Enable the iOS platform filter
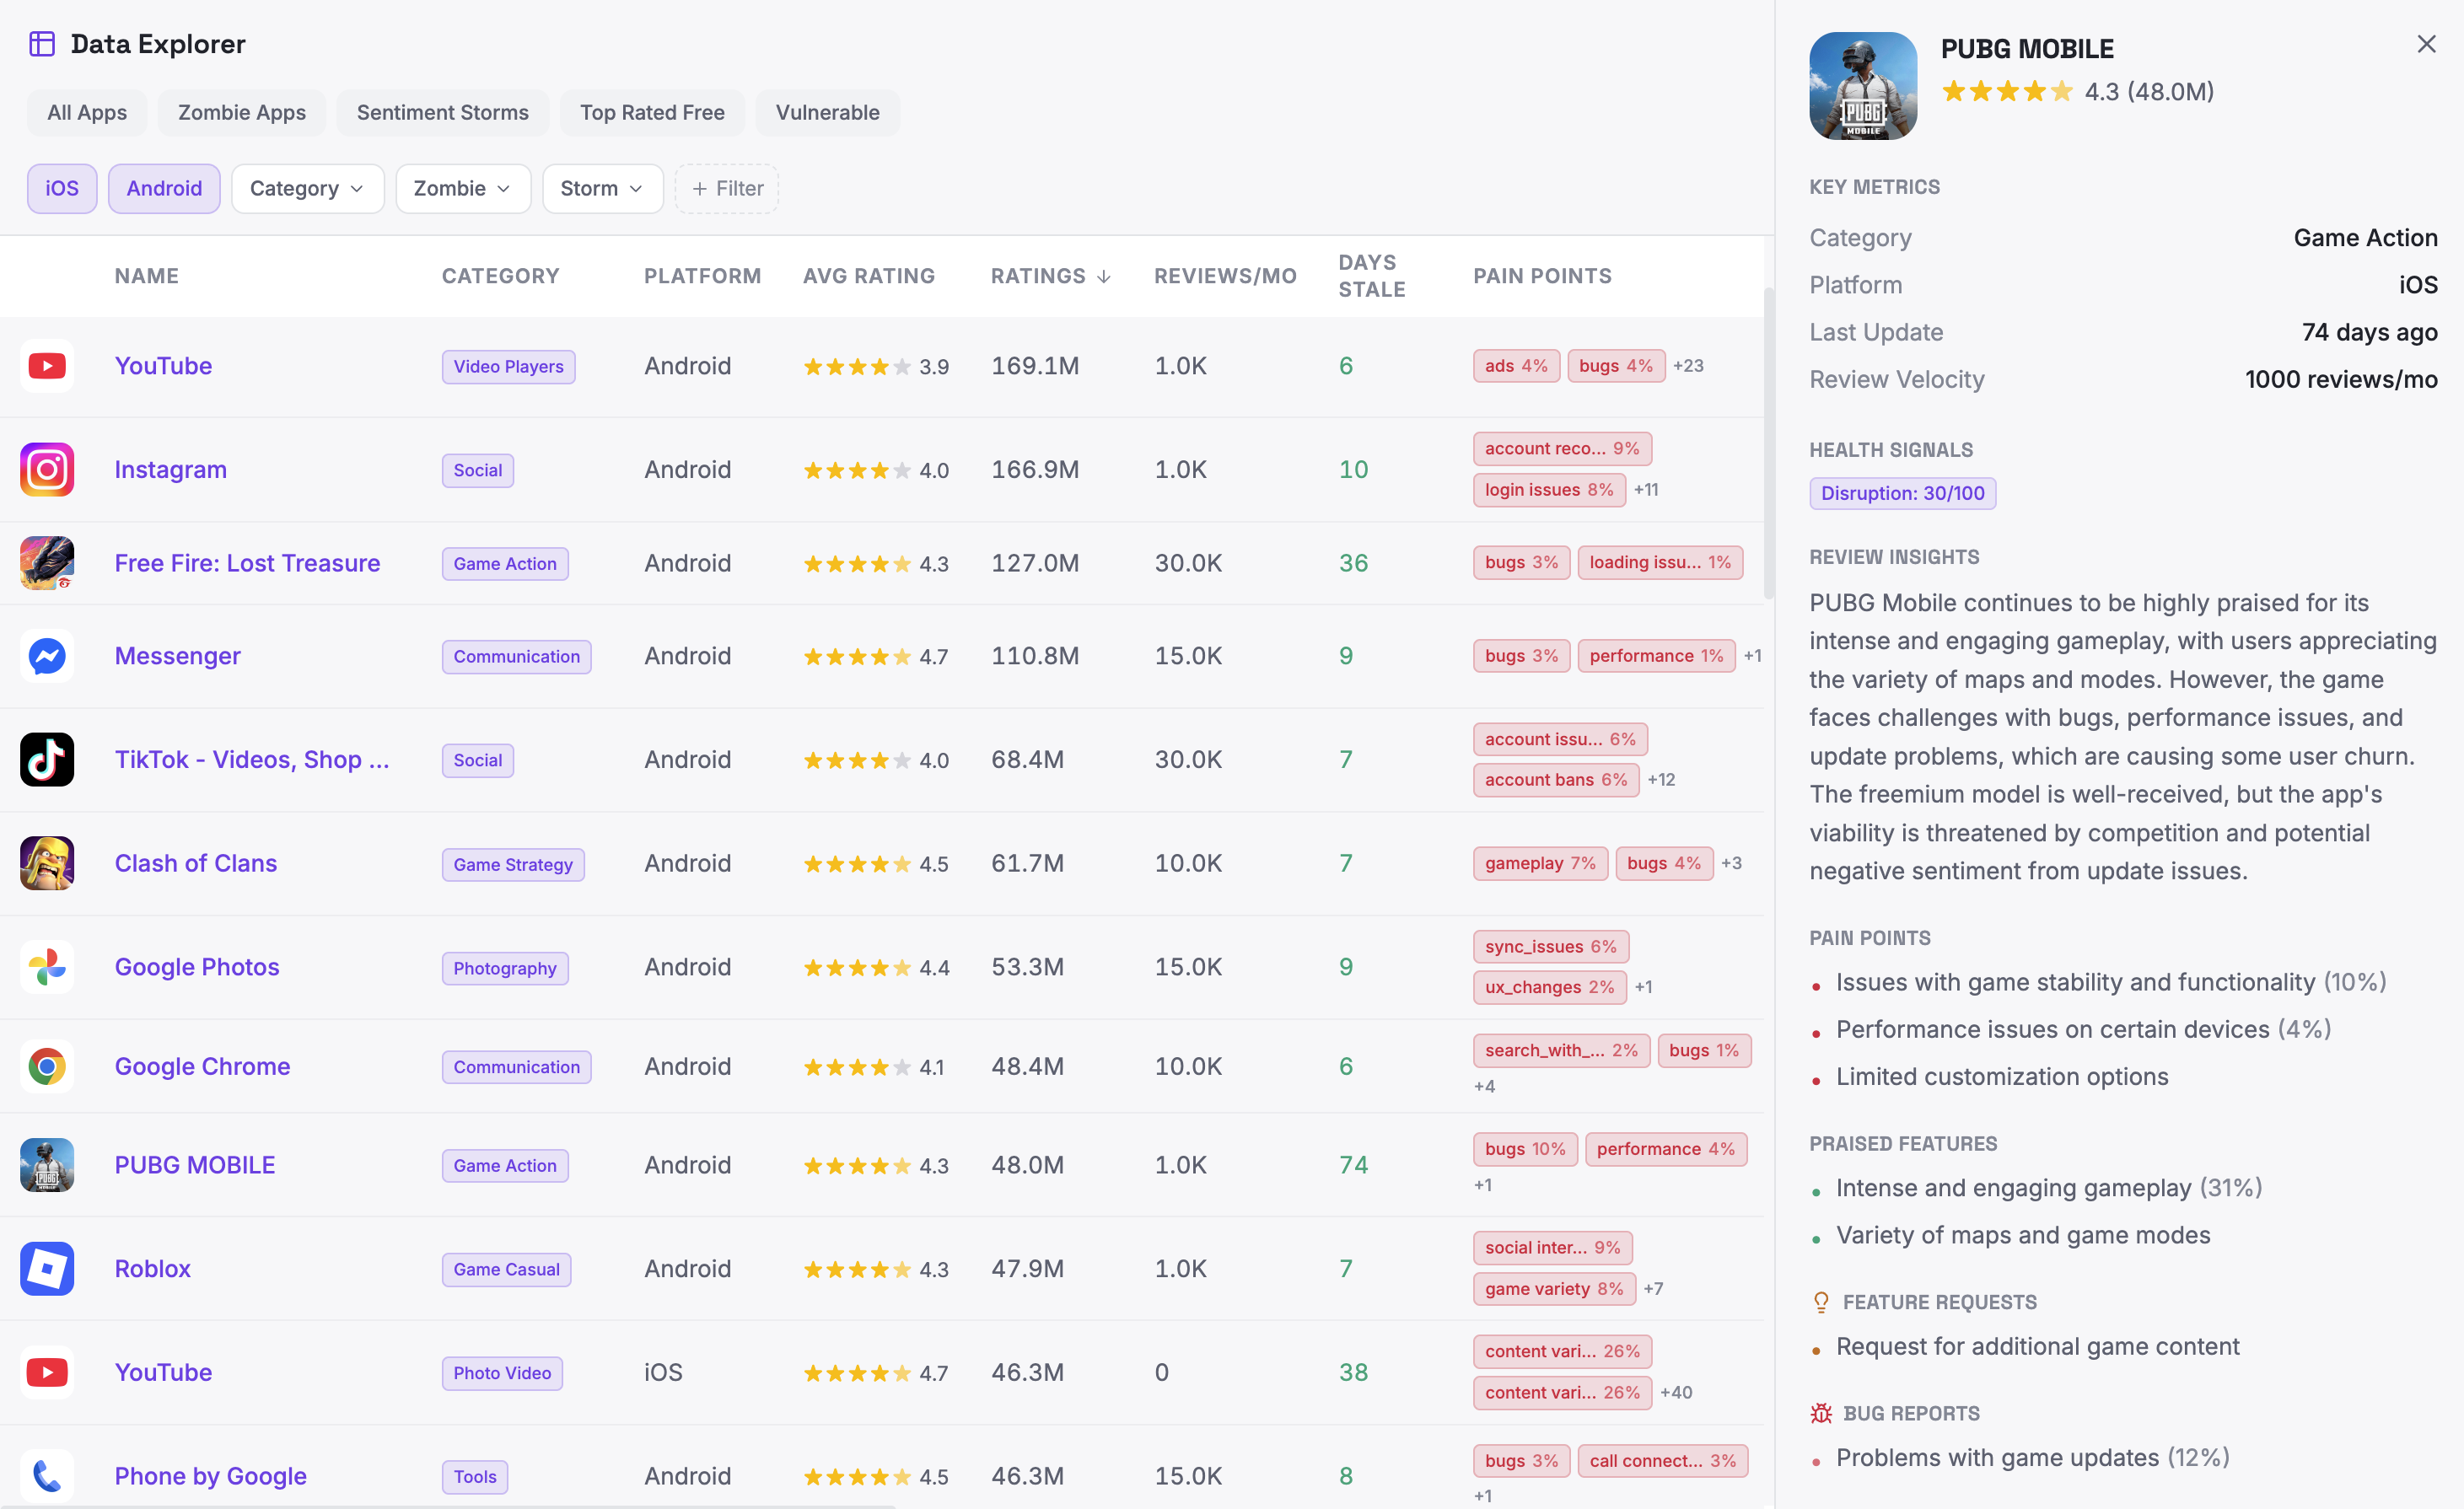Viewport: 2464px width, 1509px height. [x=62, y=188]
